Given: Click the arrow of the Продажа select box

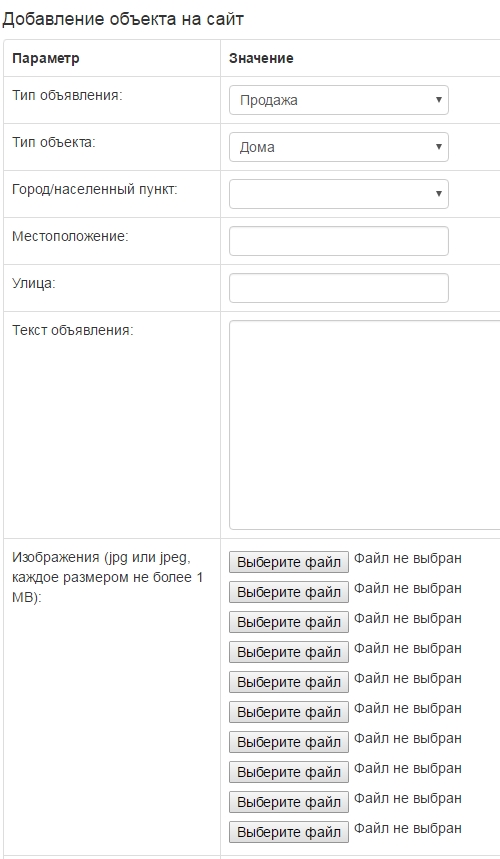Looking at the screenshot, I should pyautogui.click(x=439, y=100).
